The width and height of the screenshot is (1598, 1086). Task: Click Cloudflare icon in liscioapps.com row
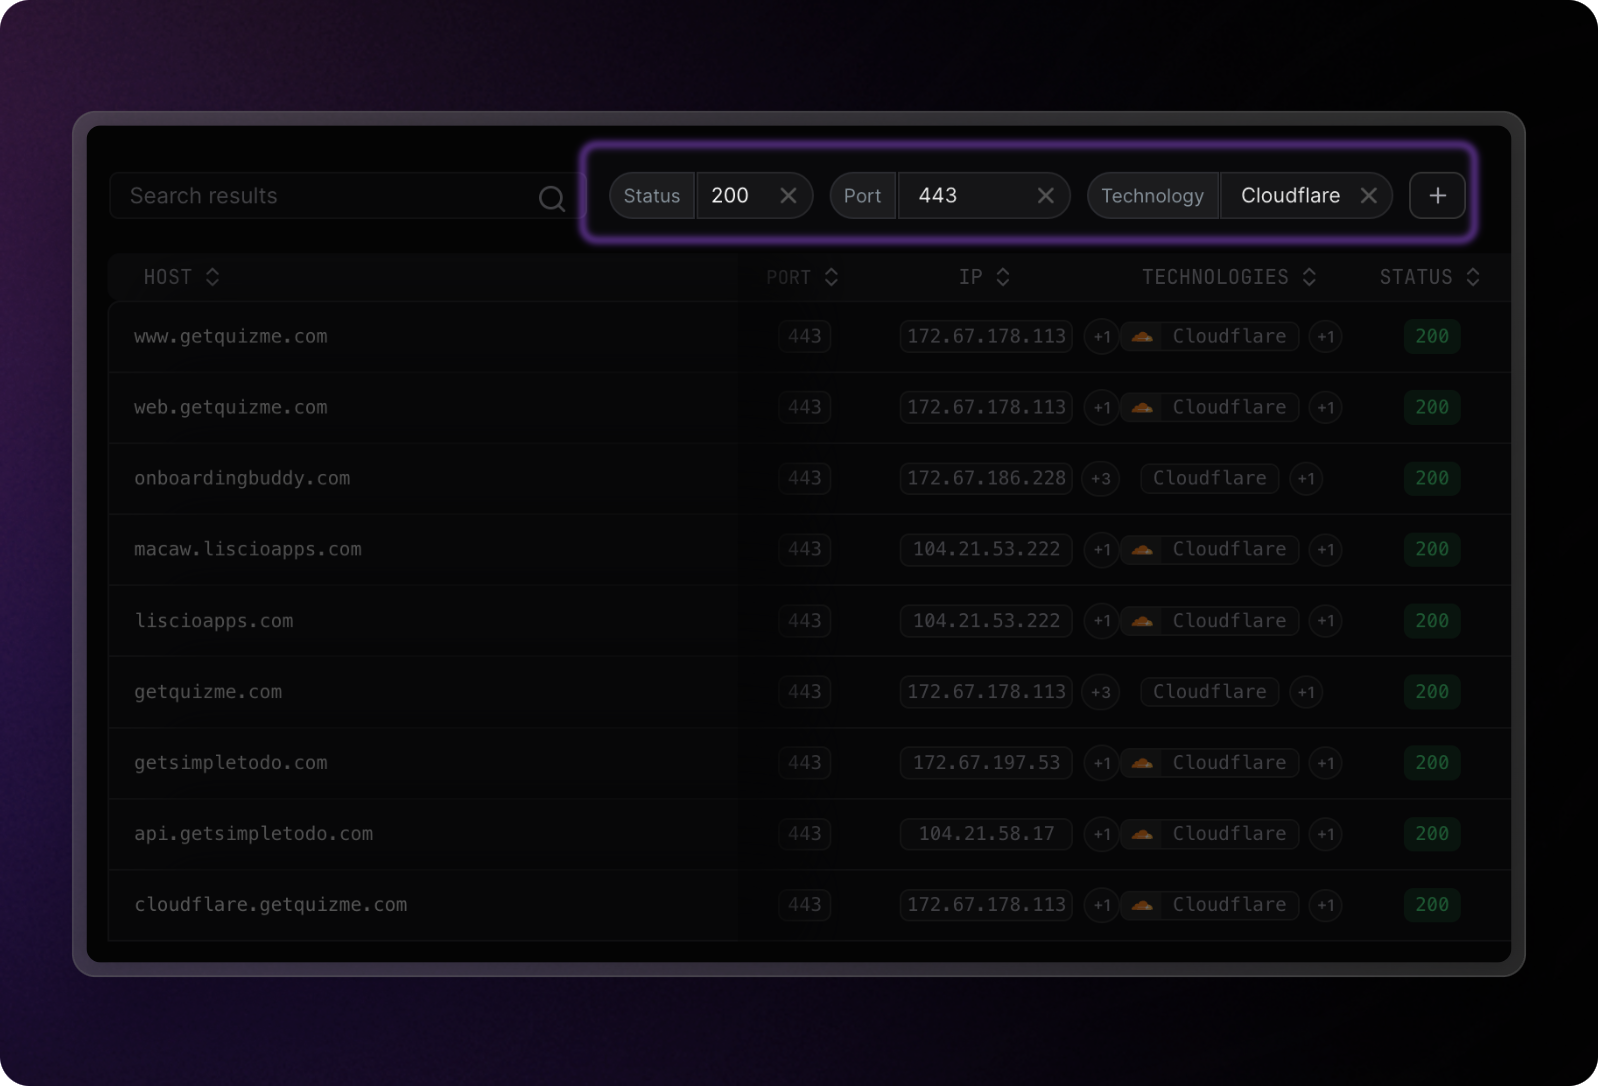[x=1142, y=621]
